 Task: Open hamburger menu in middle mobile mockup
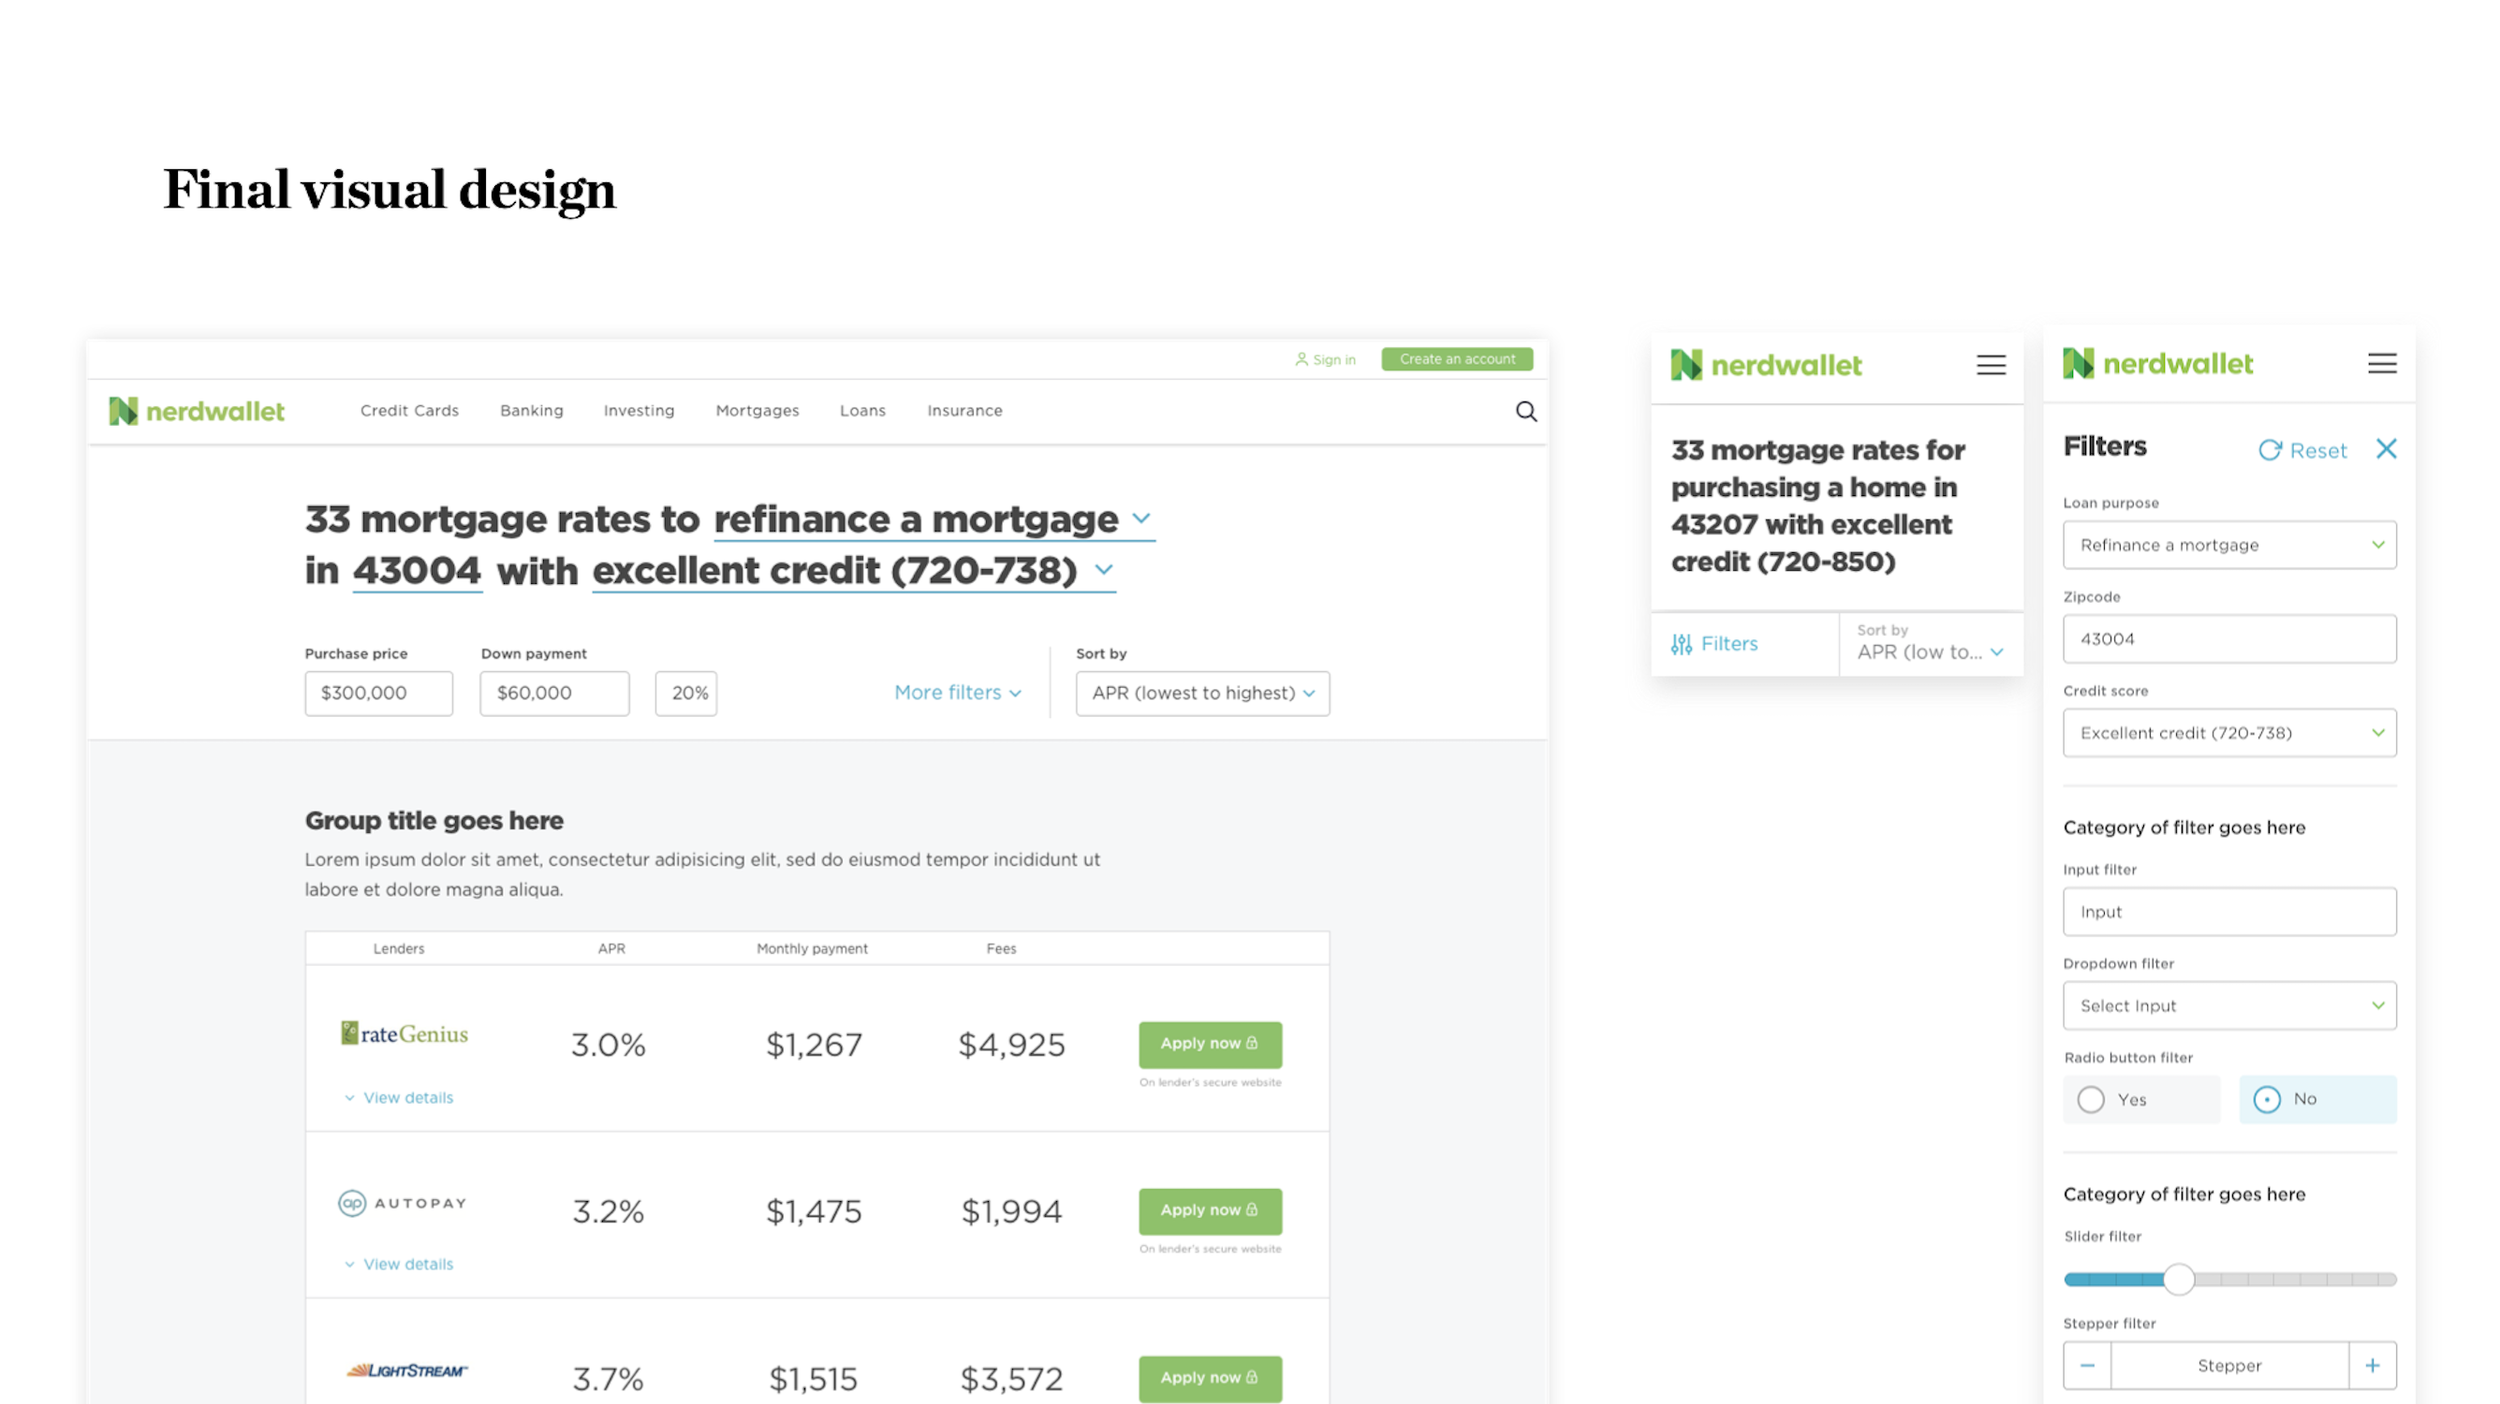click(x=1990, y=365)
